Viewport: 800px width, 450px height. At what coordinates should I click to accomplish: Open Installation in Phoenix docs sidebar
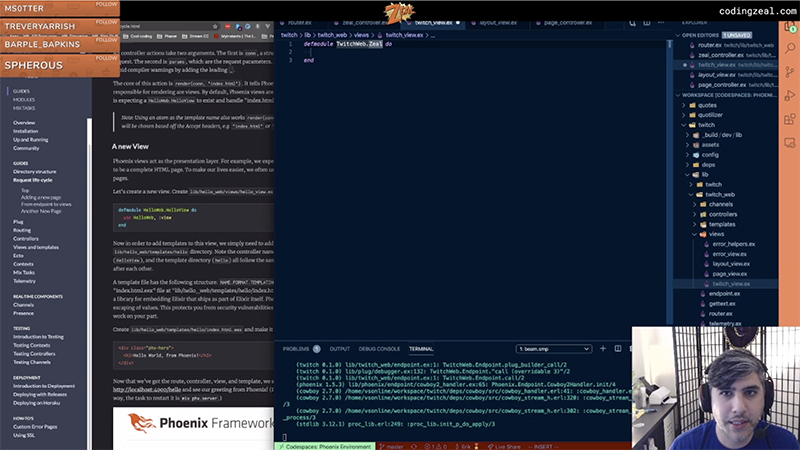tap(26, 131)
